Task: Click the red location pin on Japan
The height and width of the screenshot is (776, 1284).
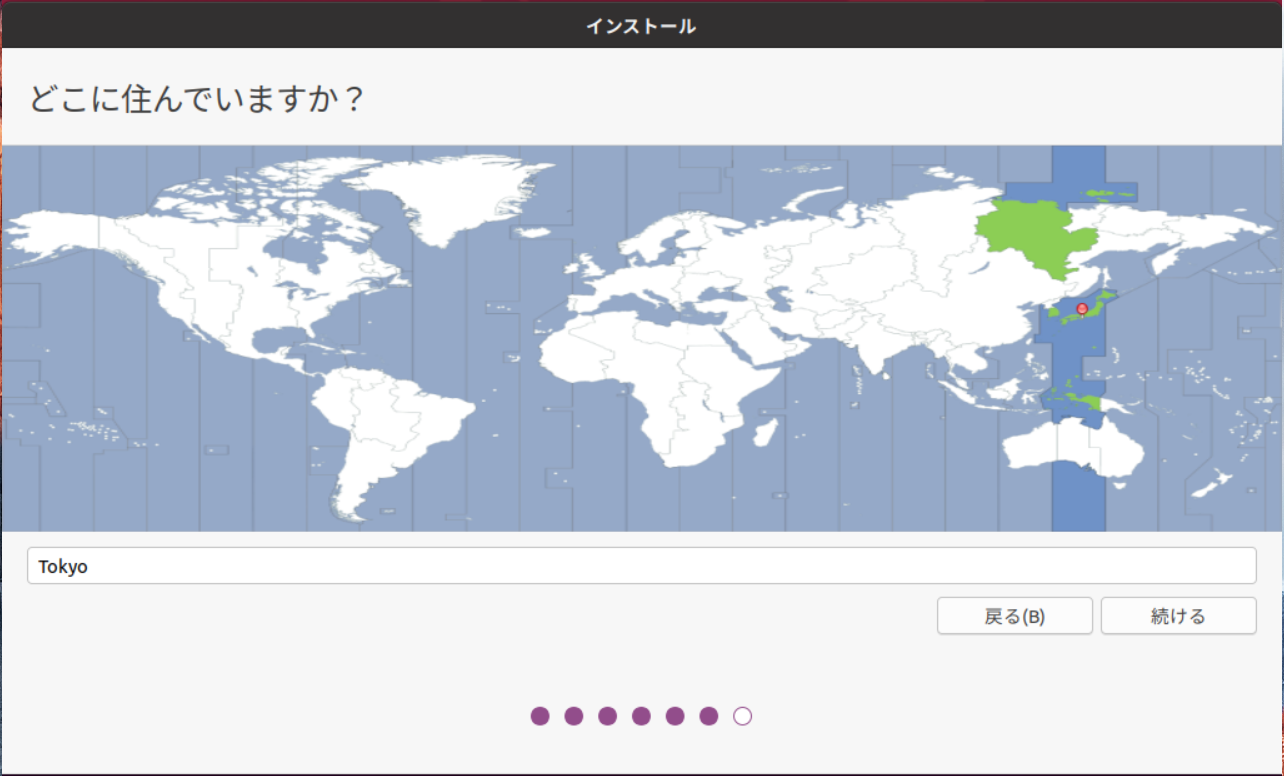Action: click(1082, 309)
